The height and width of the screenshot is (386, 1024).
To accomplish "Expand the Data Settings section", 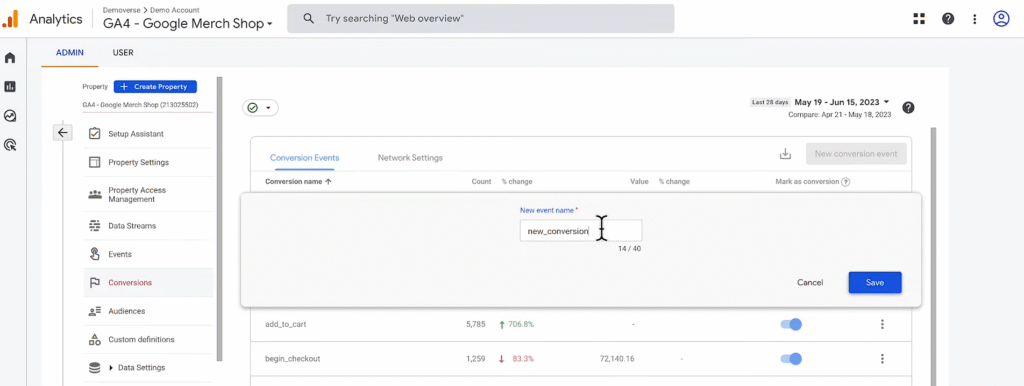I will (x=111, y=368).
